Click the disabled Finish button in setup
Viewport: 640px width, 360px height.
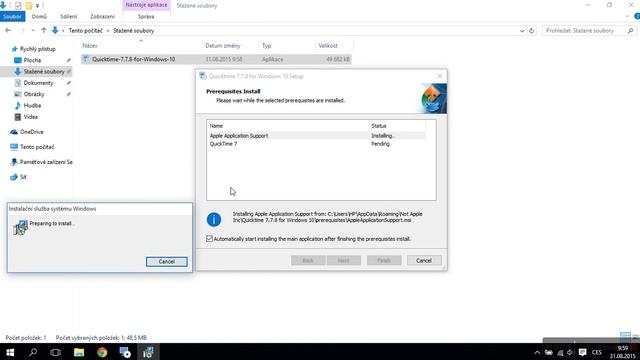[384, 260]
